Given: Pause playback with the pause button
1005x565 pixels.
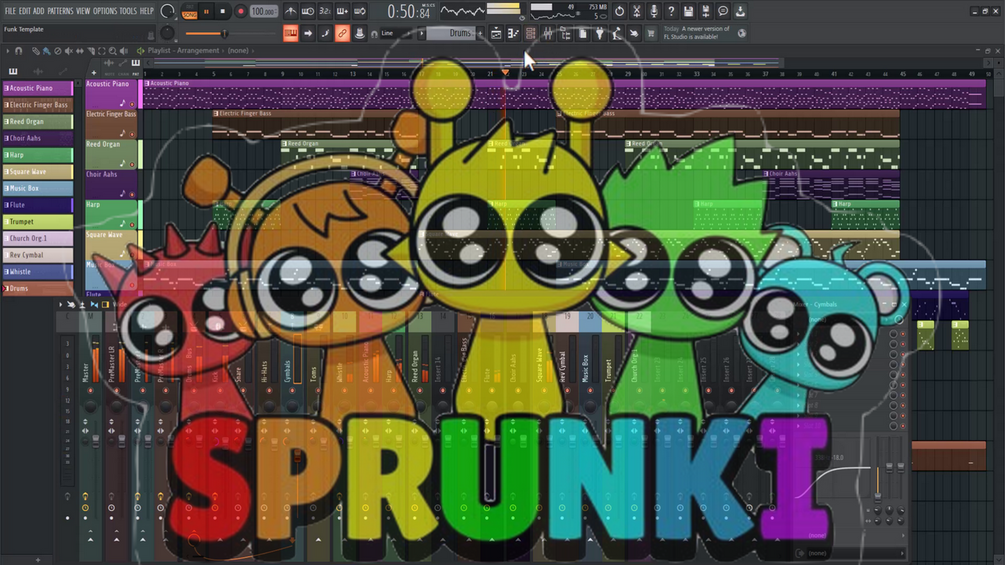Looking at the screenshot, I should (x=206, y=12).
